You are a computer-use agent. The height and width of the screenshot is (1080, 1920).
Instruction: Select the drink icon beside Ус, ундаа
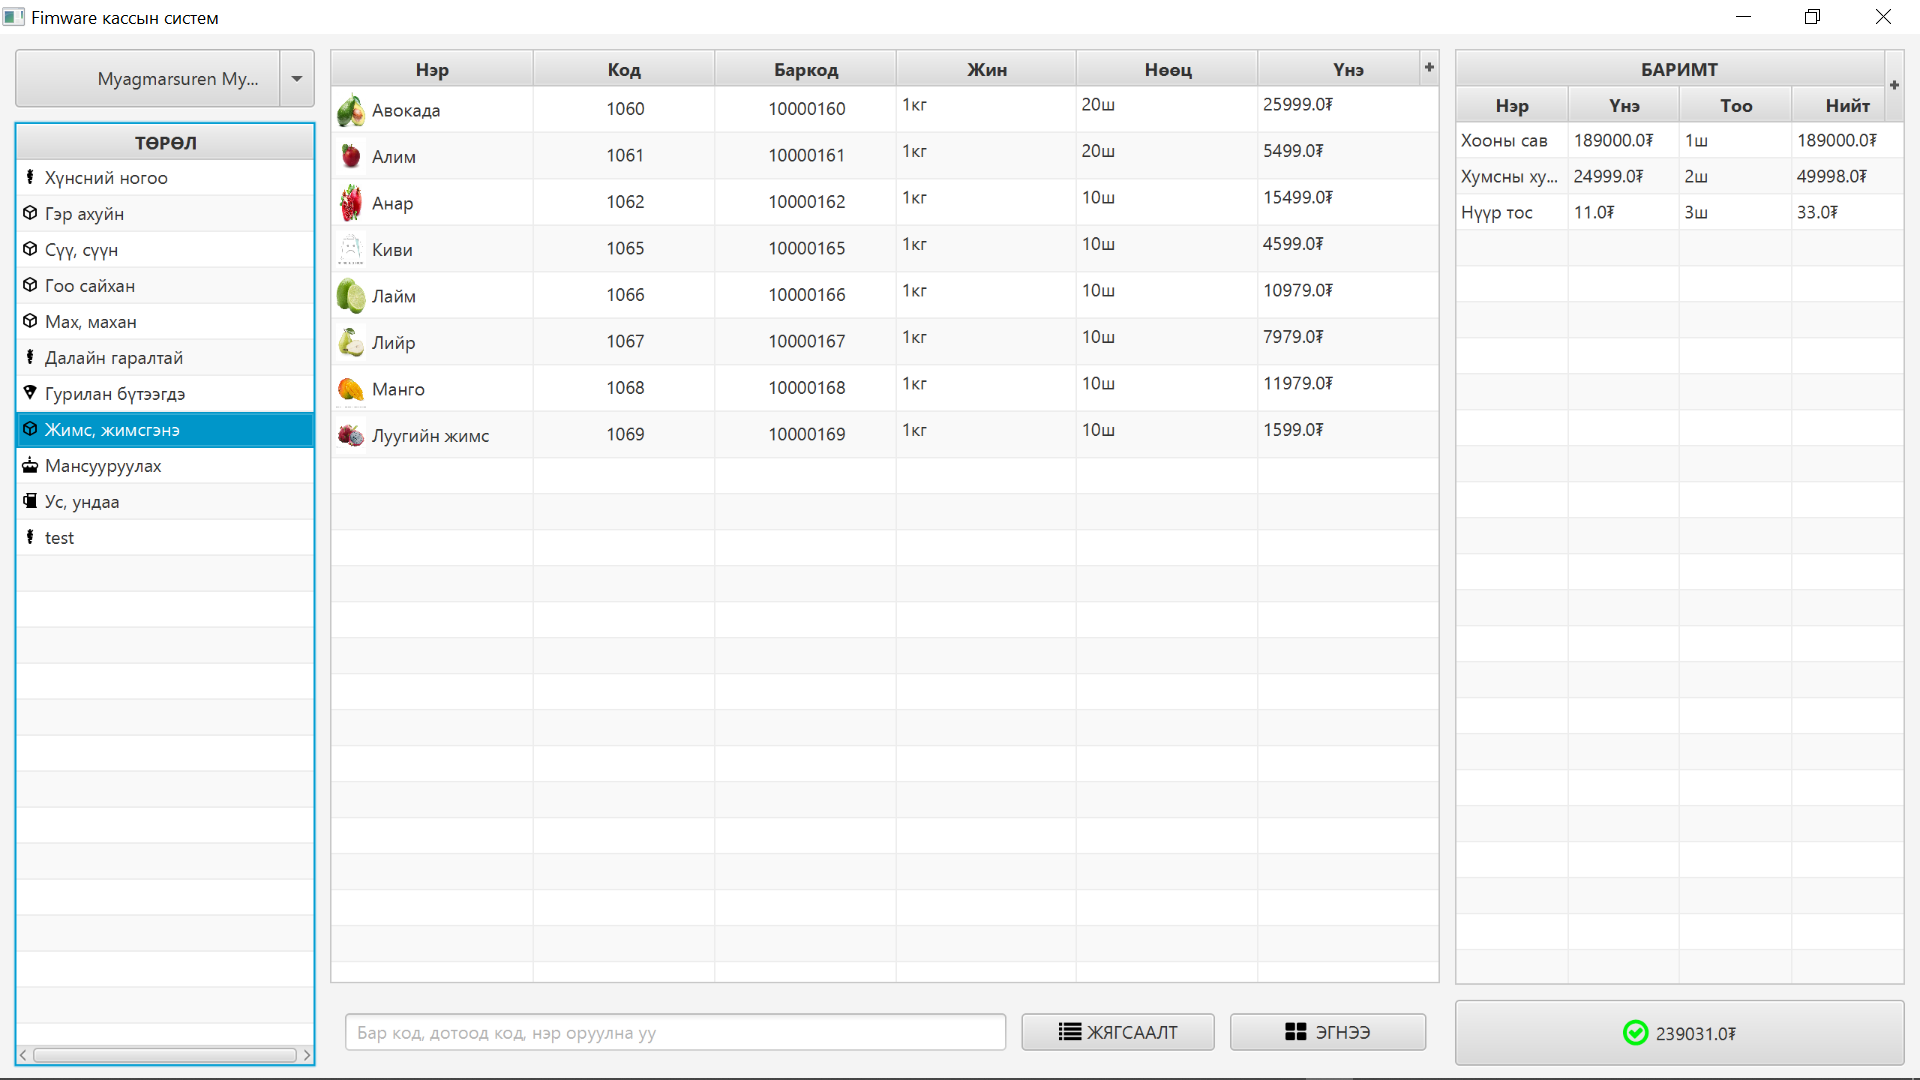(29, 501)
